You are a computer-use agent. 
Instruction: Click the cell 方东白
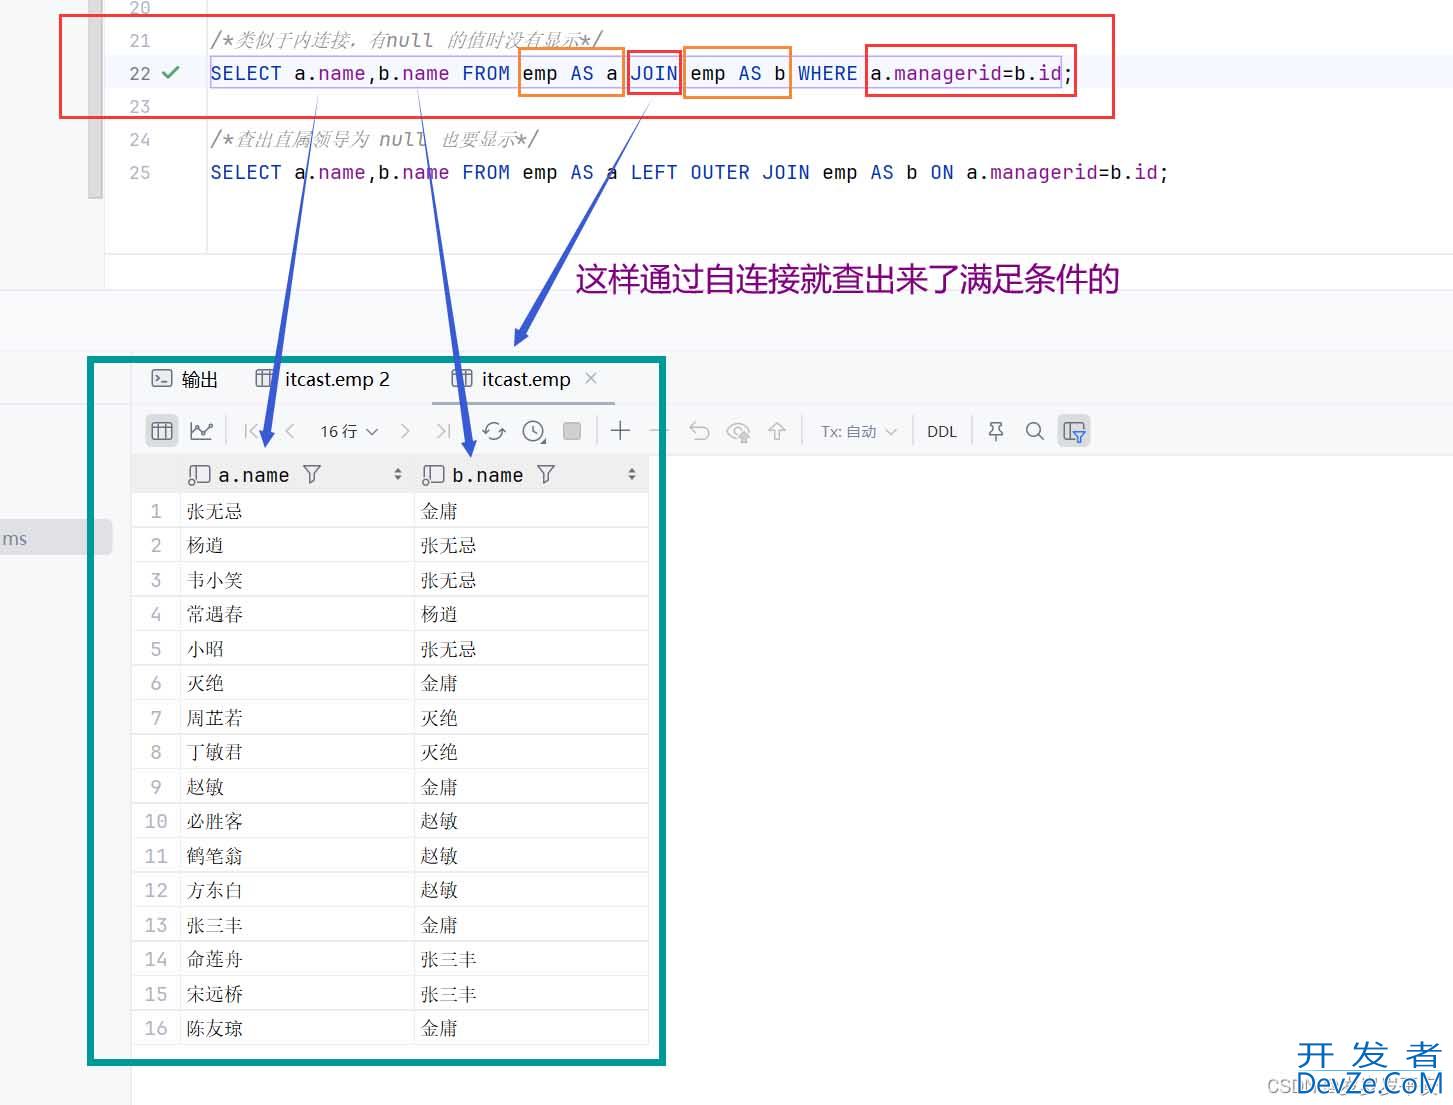tap(297, 890)
